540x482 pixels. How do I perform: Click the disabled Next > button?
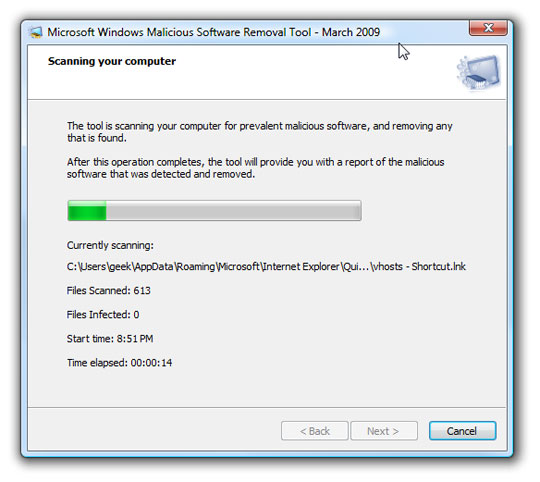[384, 431]
